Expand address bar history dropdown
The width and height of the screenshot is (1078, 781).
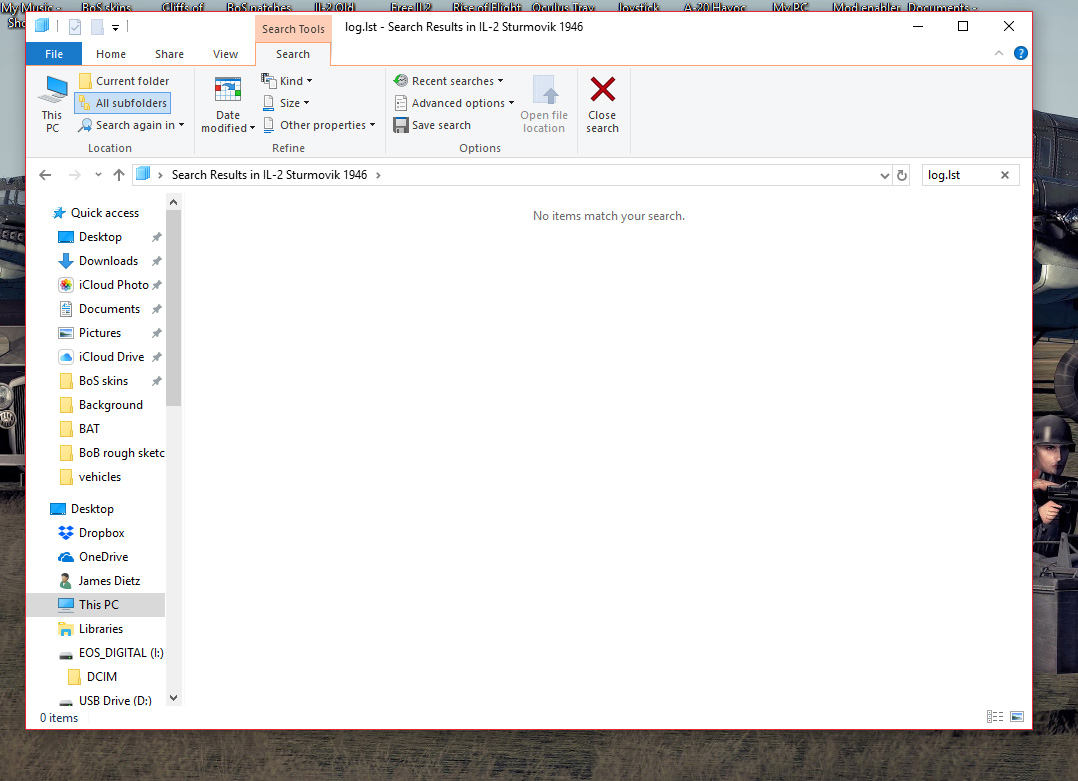pos(884,176)
